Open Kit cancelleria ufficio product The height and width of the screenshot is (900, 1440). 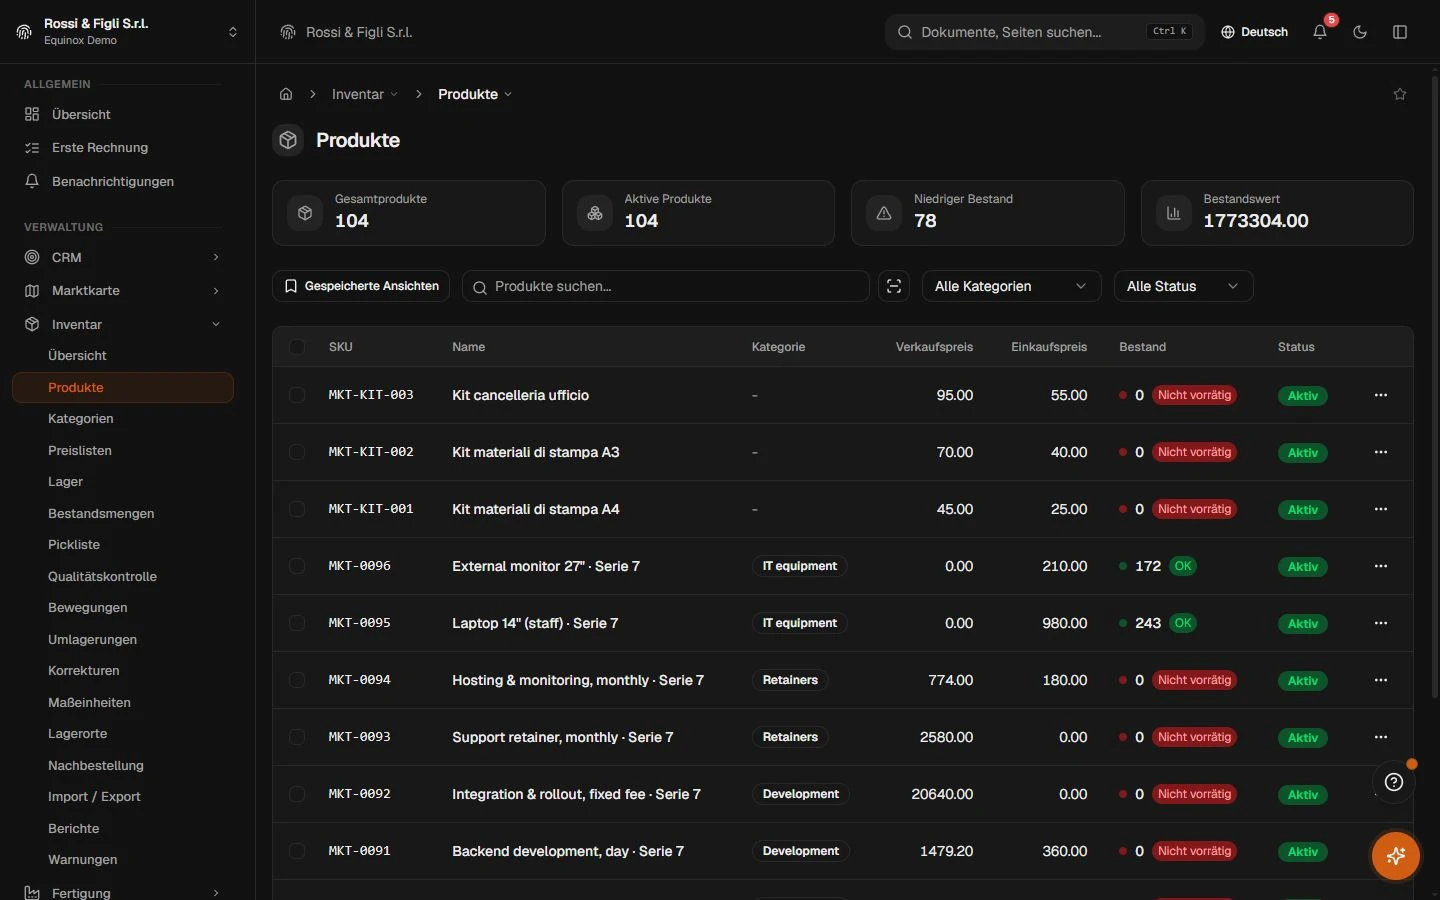click(520, 395)
